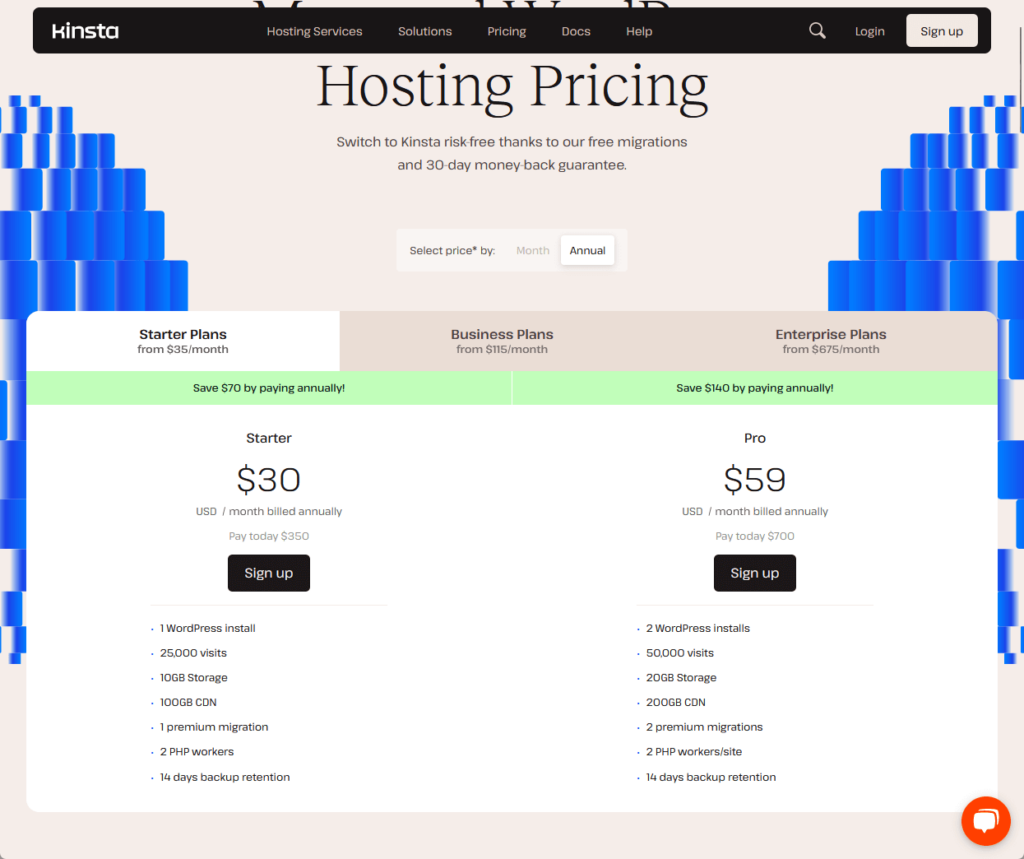Click the Select price* by label

[x=452, y=251]
